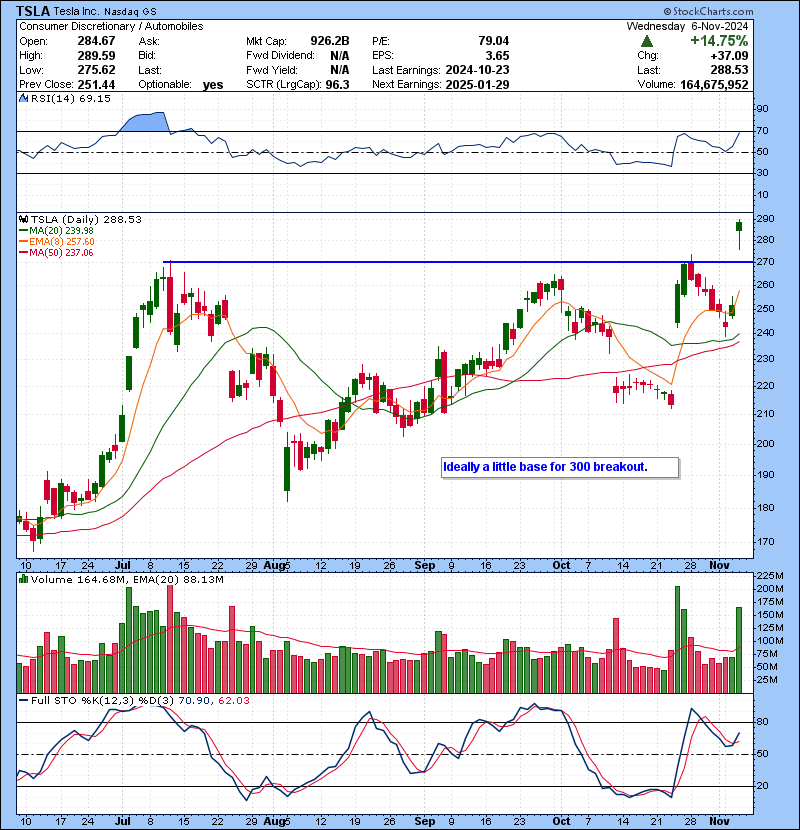Image resolution: width=800 pixels, height=830 pixels.
Task: Click the Last Earnings date 2024-10-23
Action: tap(477, 70)
